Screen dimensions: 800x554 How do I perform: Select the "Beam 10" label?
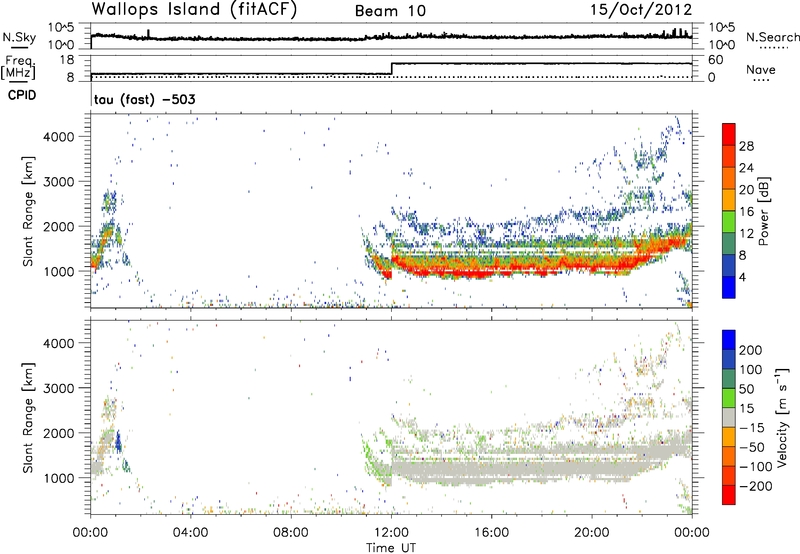pyautogui.click(x=390, y=11)
